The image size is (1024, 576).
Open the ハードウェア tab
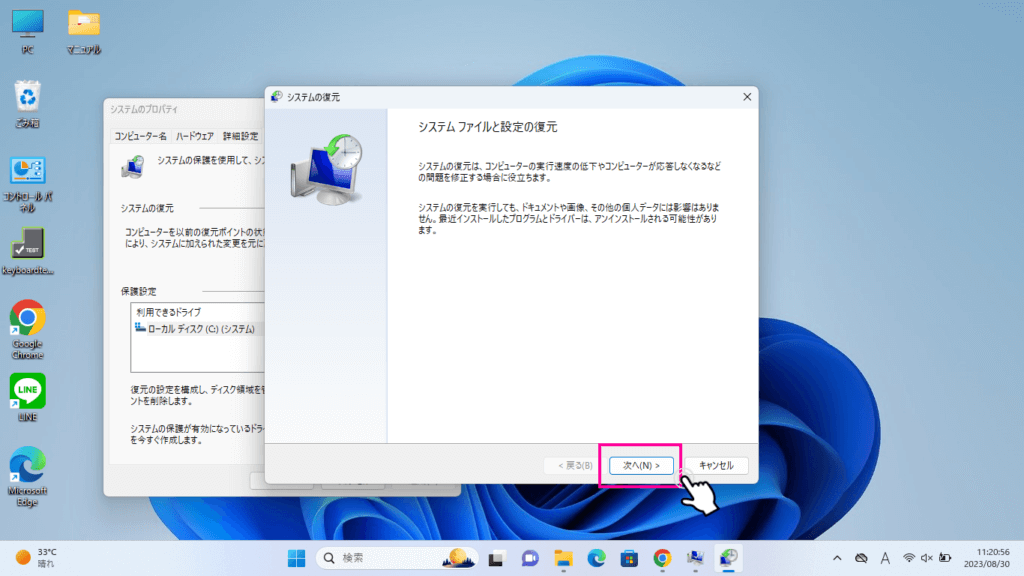tap(195, 136)
